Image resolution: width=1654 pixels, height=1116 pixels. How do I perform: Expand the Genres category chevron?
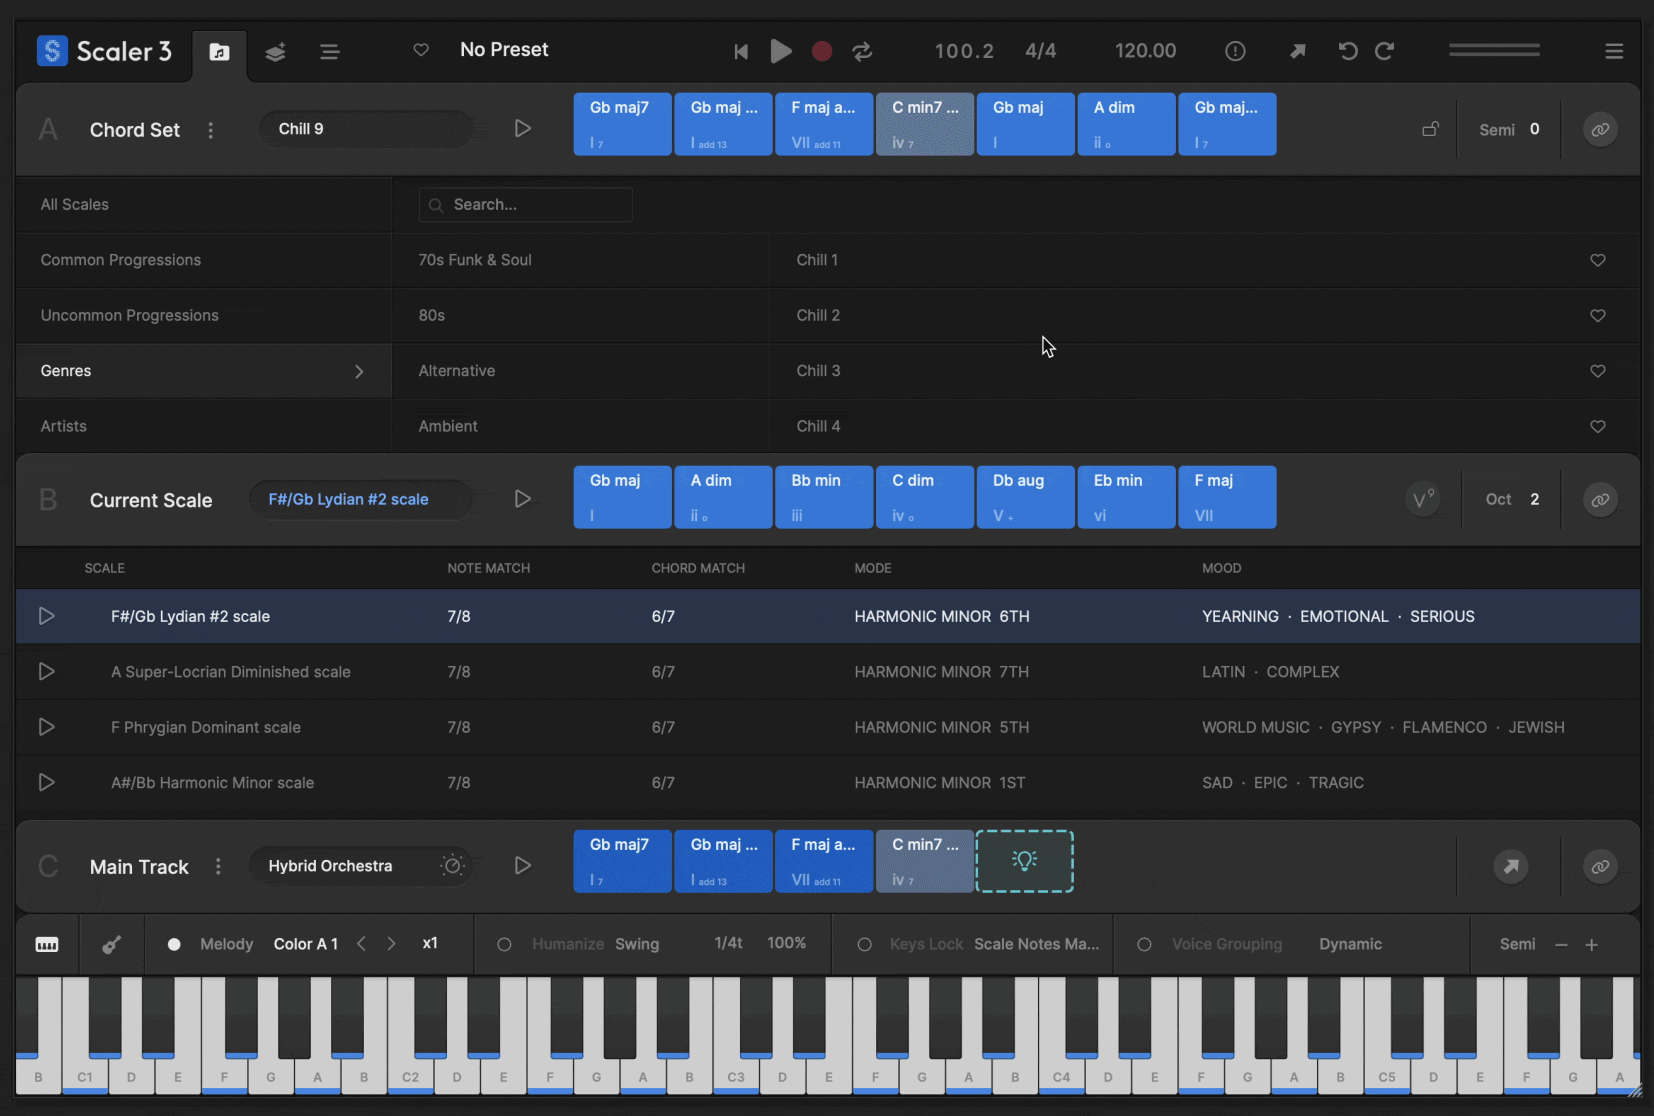(x=358, y=371)
